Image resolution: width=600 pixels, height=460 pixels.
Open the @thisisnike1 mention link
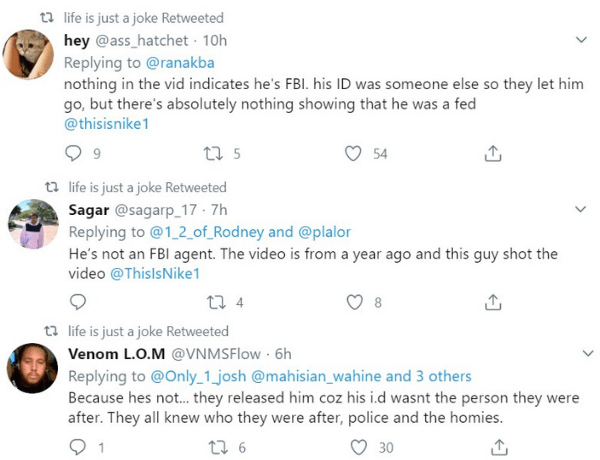106,124
